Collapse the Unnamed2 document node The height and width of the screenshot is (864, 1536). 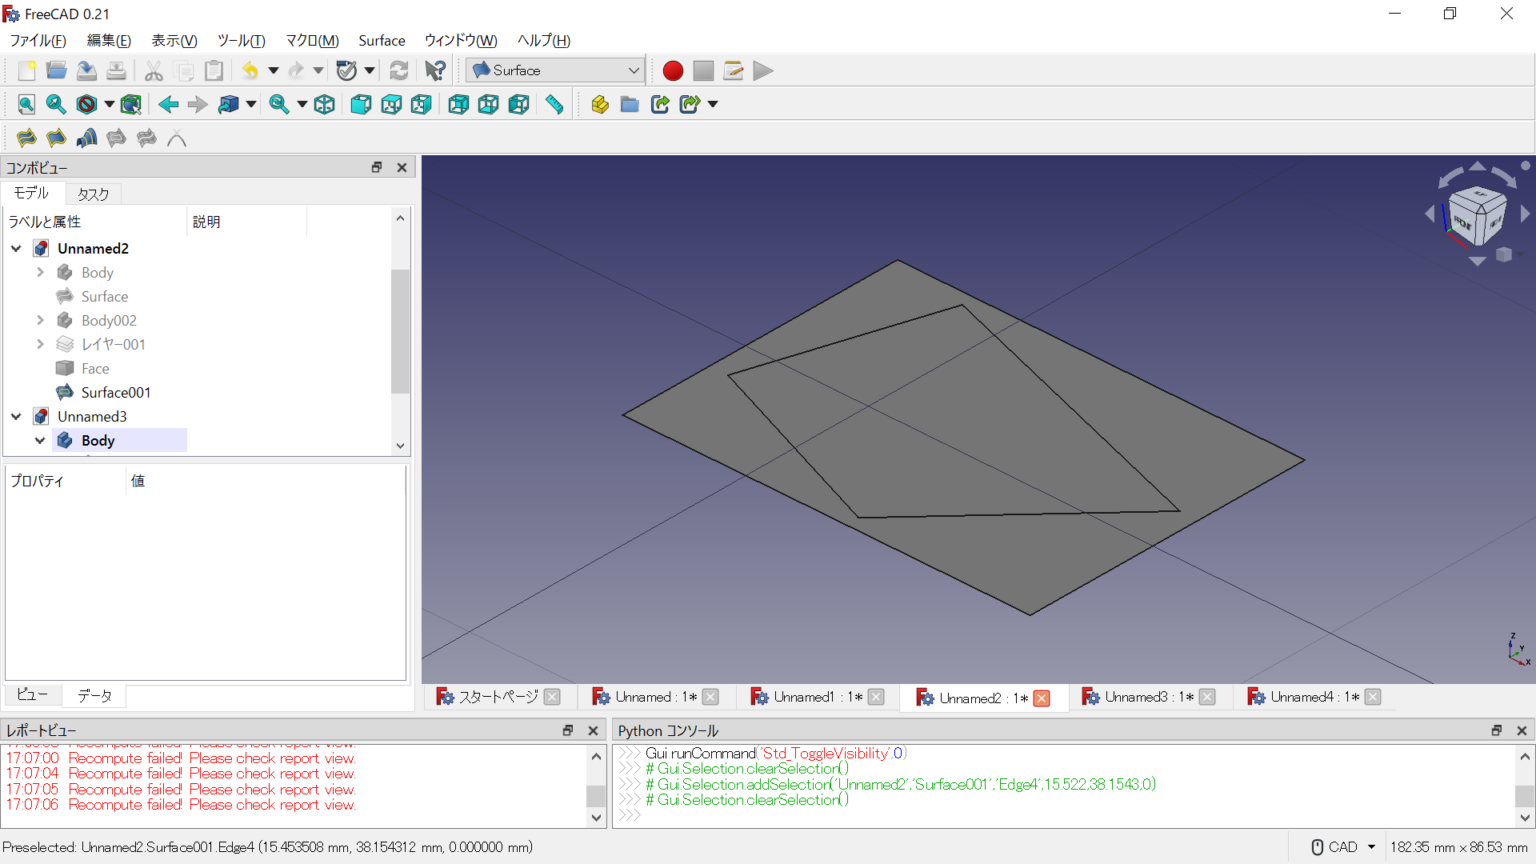point(16,248)
